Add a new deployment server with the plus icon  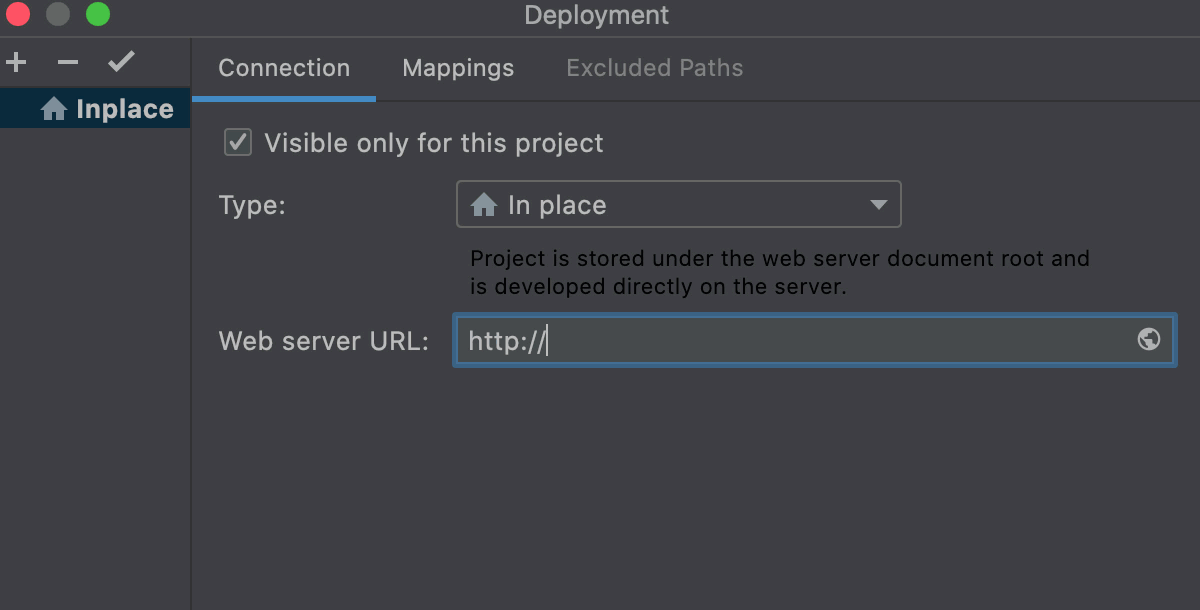pos(16,61)
